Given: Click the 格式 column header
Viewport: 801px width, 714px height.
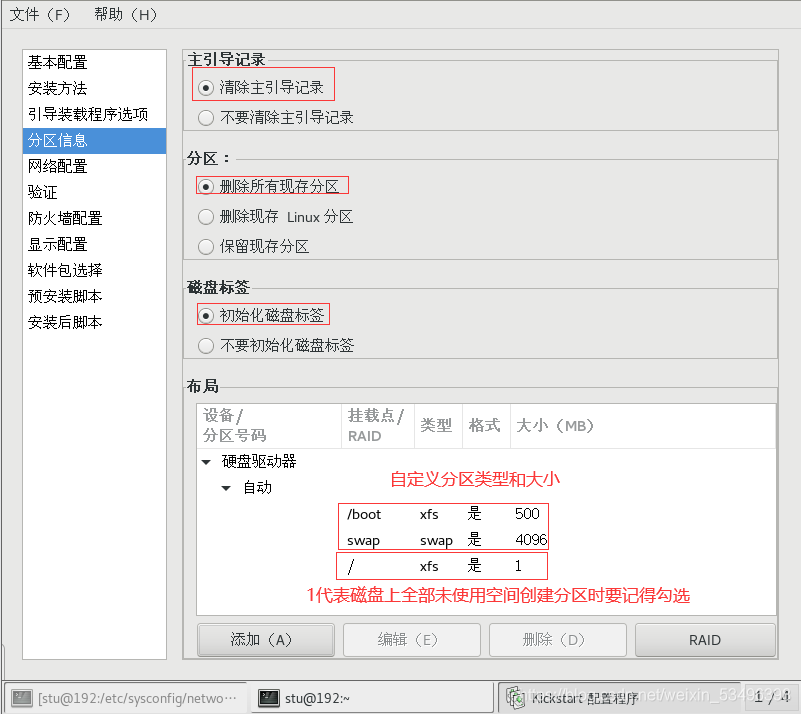Looking at the screenshot, I should [486, 426].
